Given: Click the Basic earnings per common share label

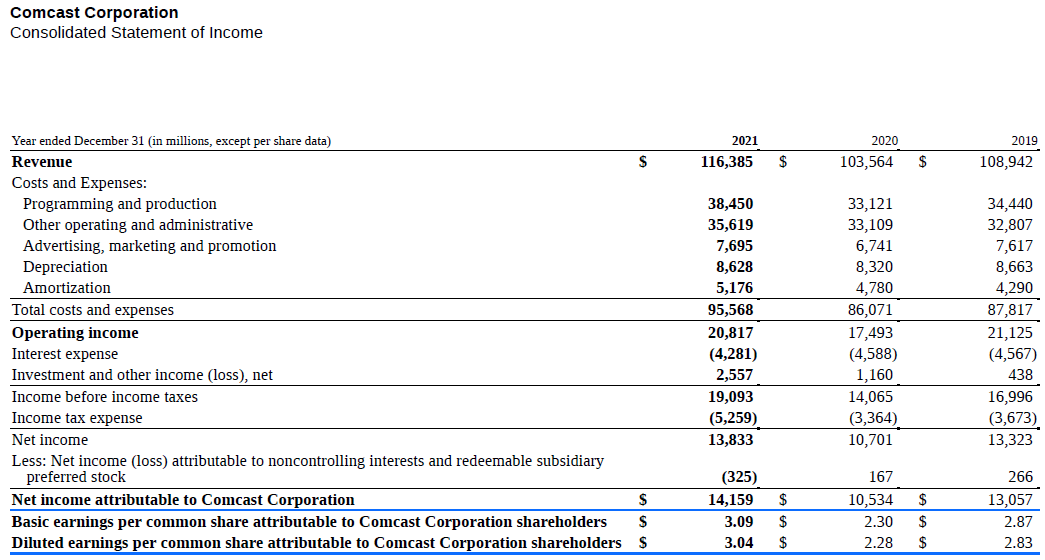Looking at the screenshot, I should click(309, 521).
